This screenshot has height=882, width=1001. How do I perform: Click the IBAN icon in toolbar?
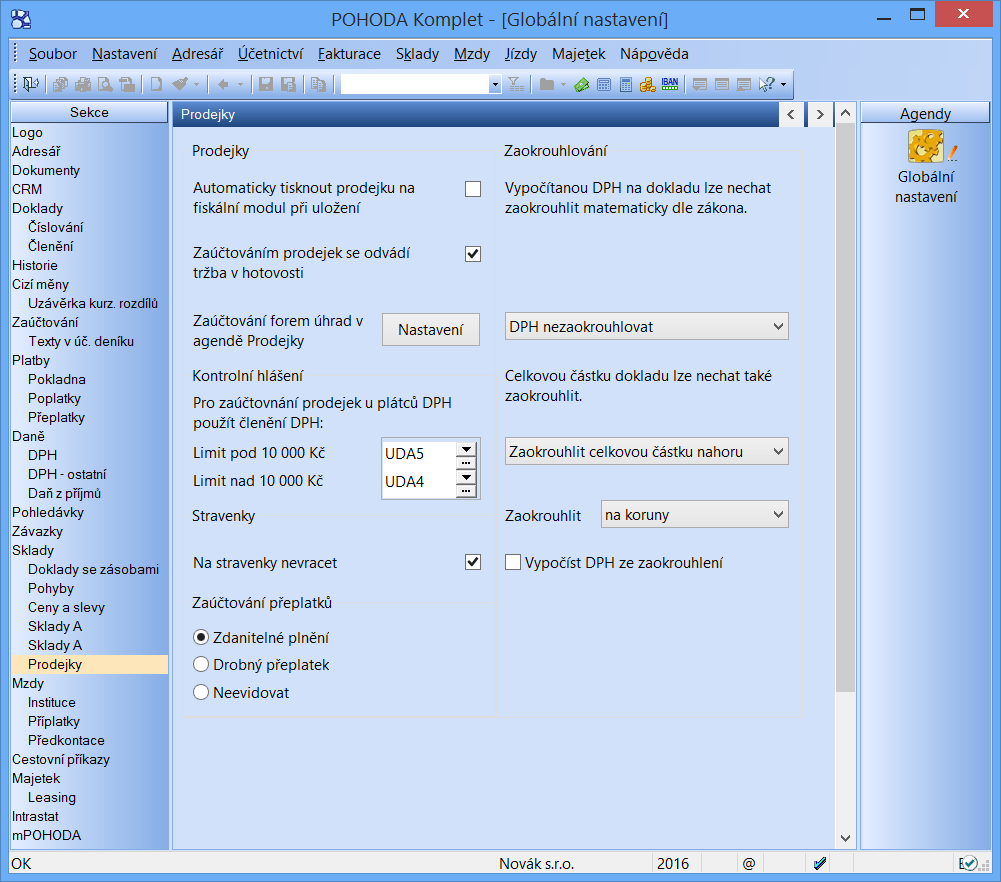670,85
